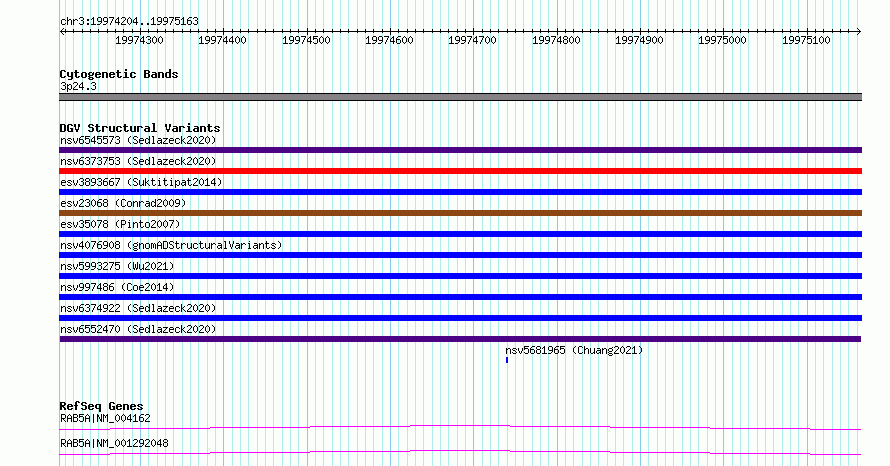Click ruler position 19974800
This screenshot has height=466, width=890.
tap(556, 40)
